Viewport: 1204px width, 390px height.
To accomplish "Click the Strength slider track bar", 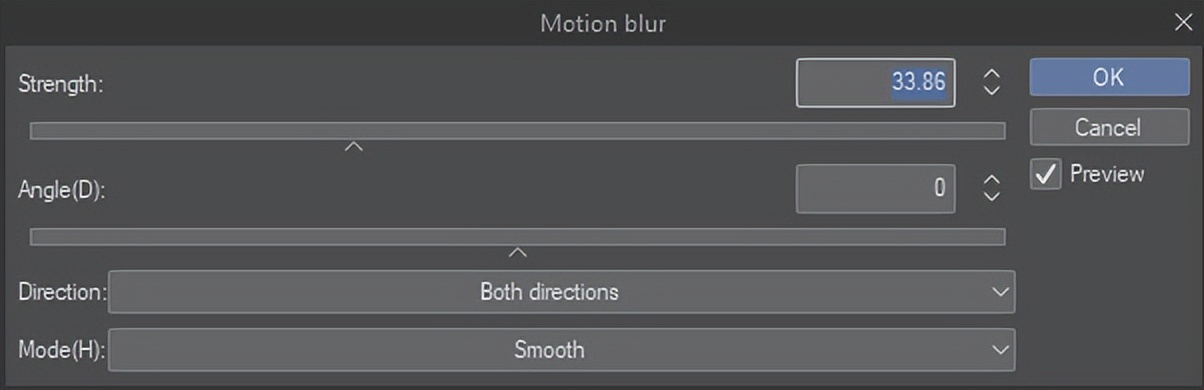I will 518,131.
